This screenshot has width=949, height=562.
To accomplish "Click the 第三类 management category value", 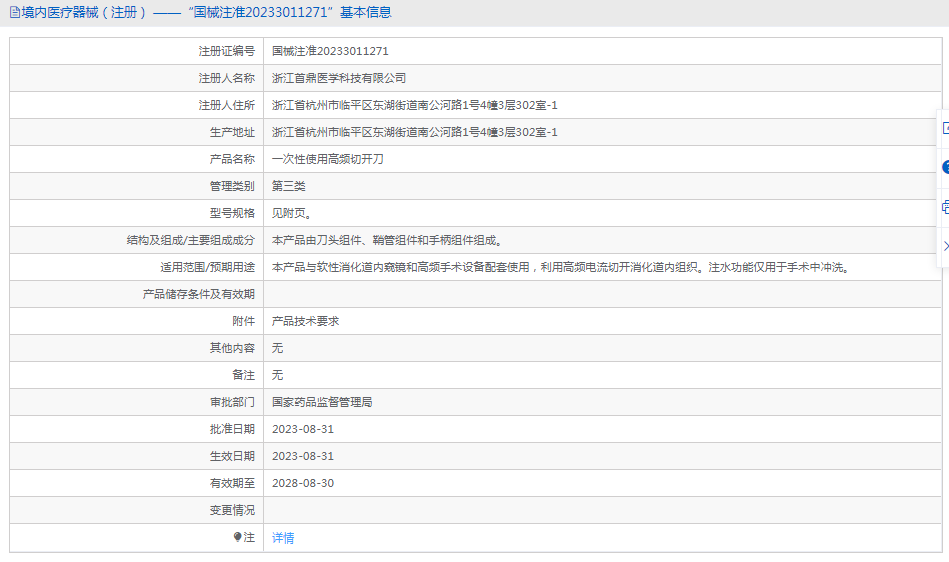I will pyautogui.click(x=289, y=186).
